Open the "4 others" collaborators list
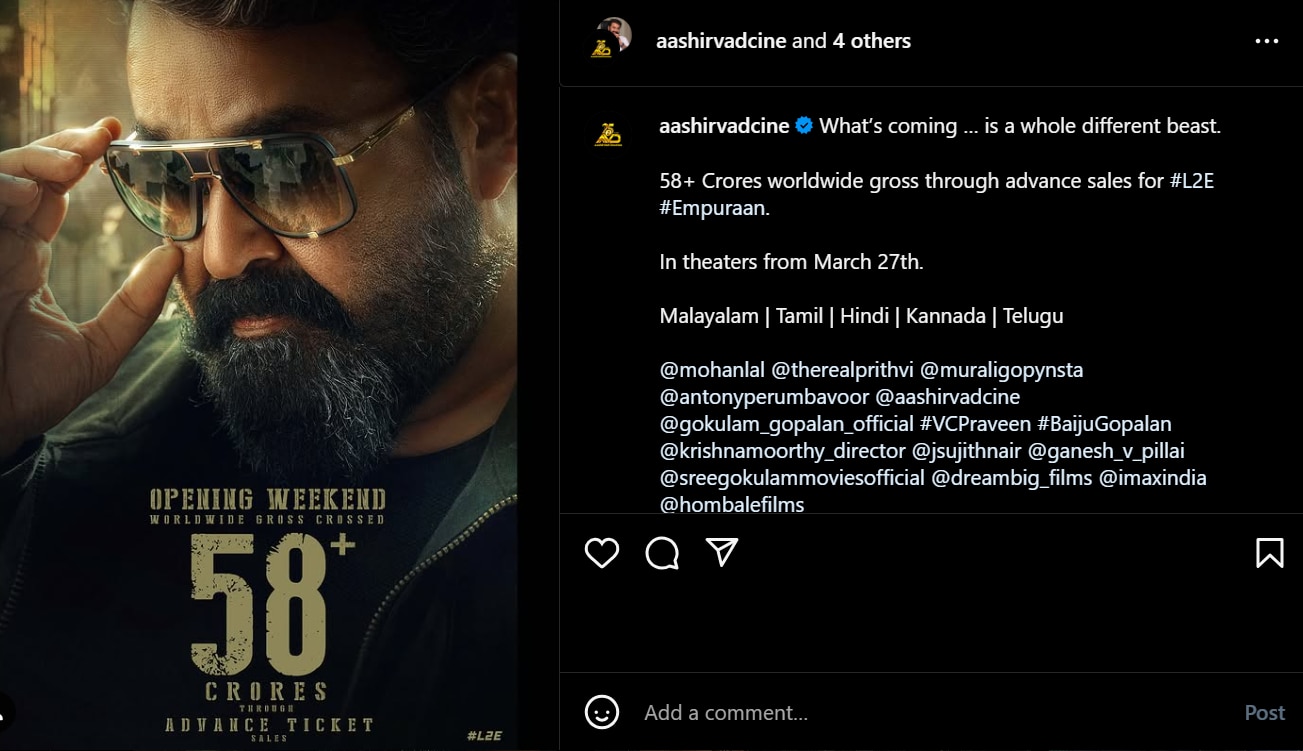 [x=871, y=41]
